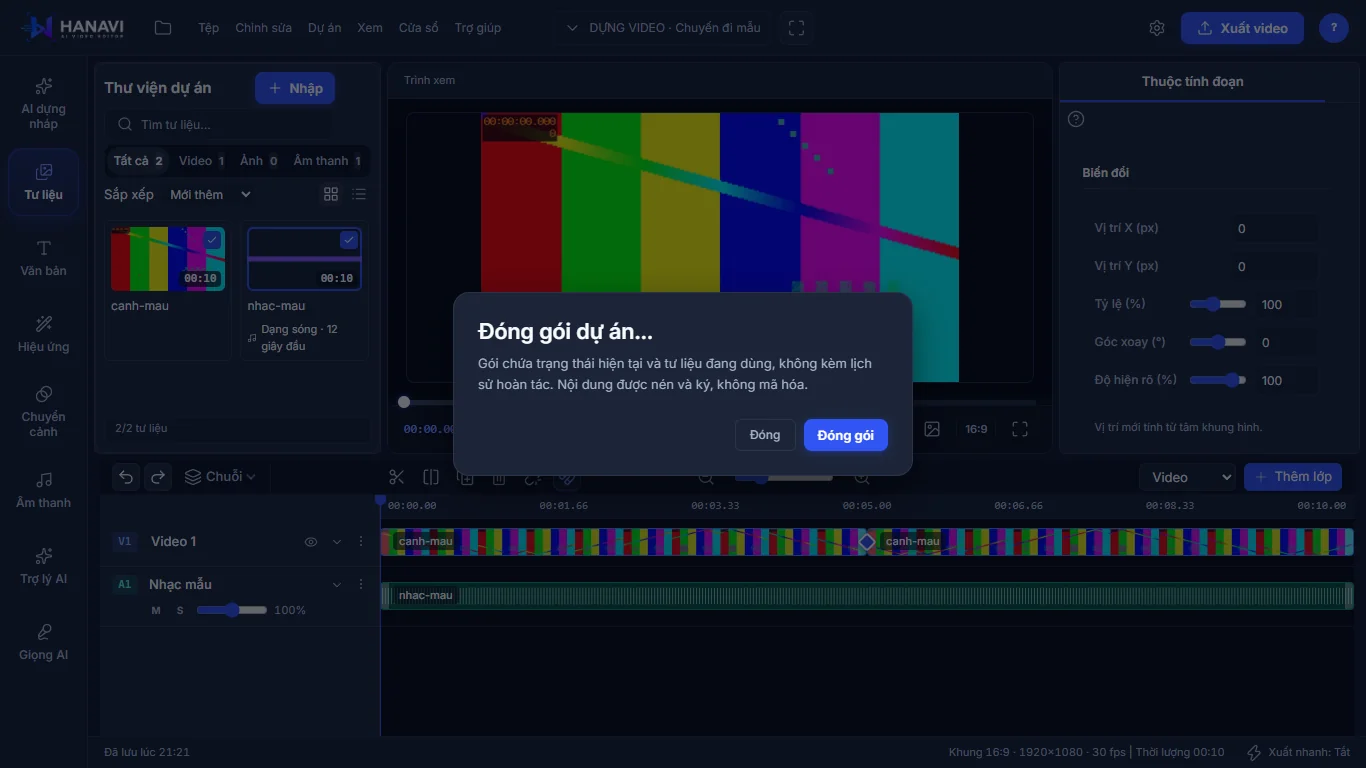The width and height of the screenshot is (1366, 768).
Task: Collapse the Video 1 track chevron
Action: click(337, 542)
